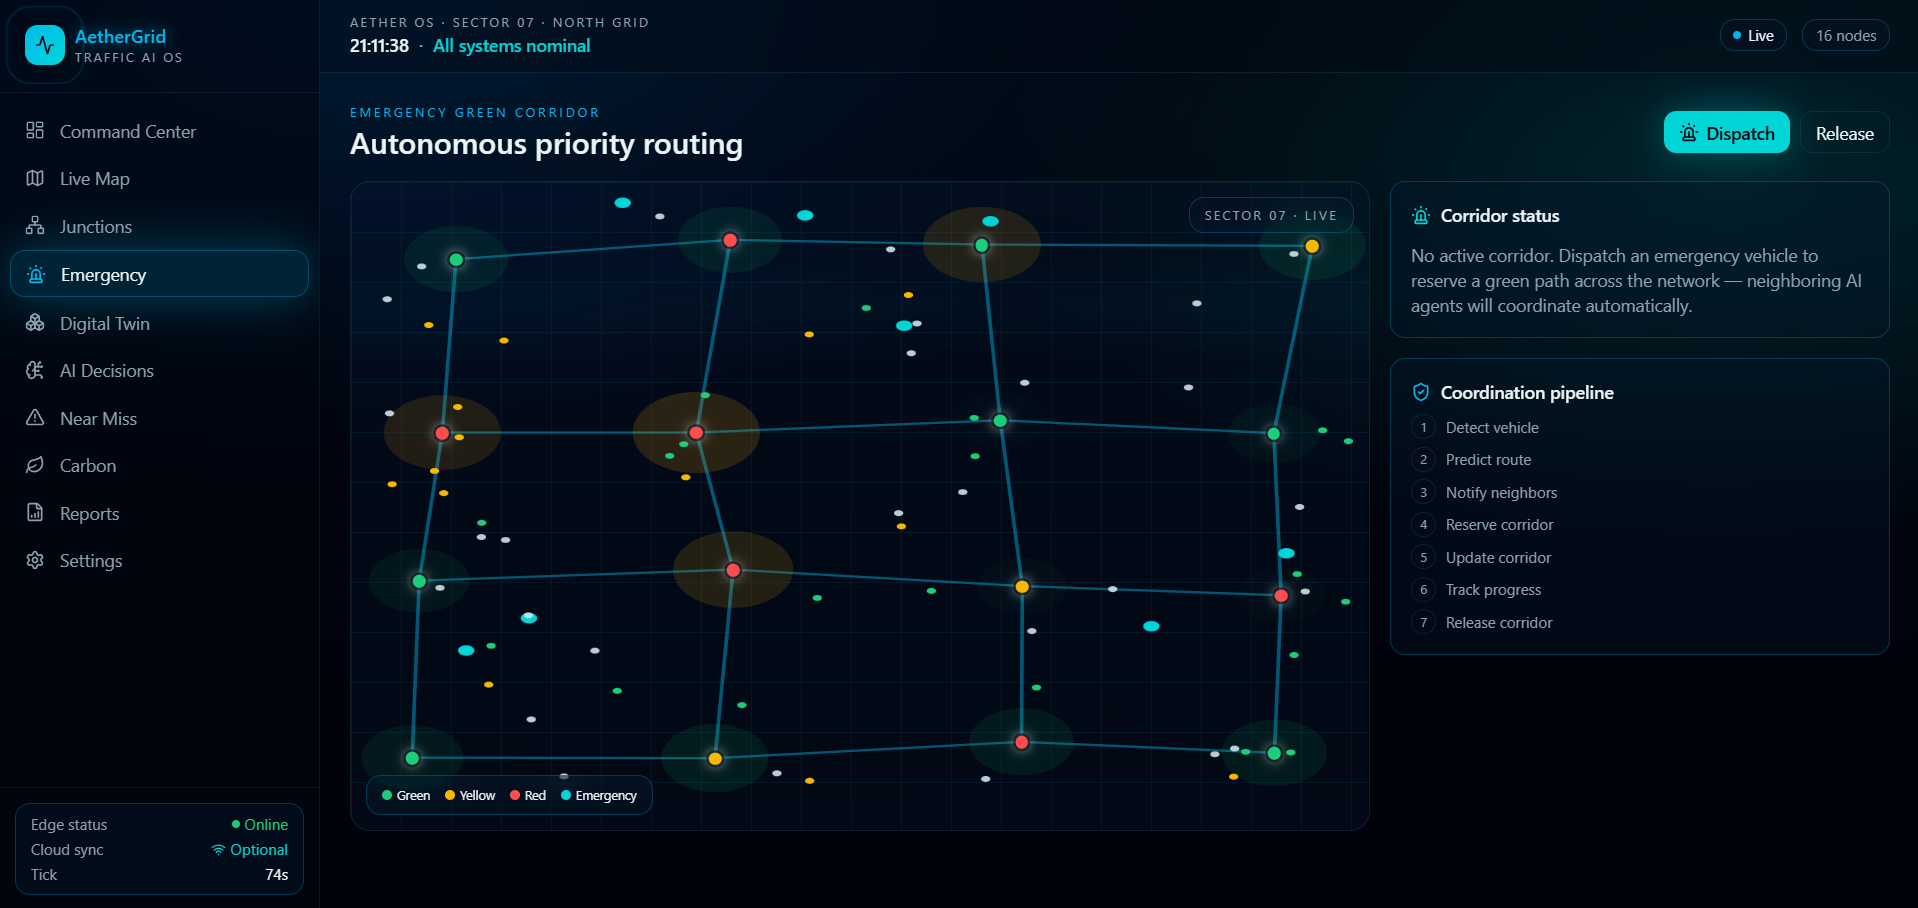Open AI Decisions brain icon
This screenshot has height=908, width=1918.
tap(35, 370)
